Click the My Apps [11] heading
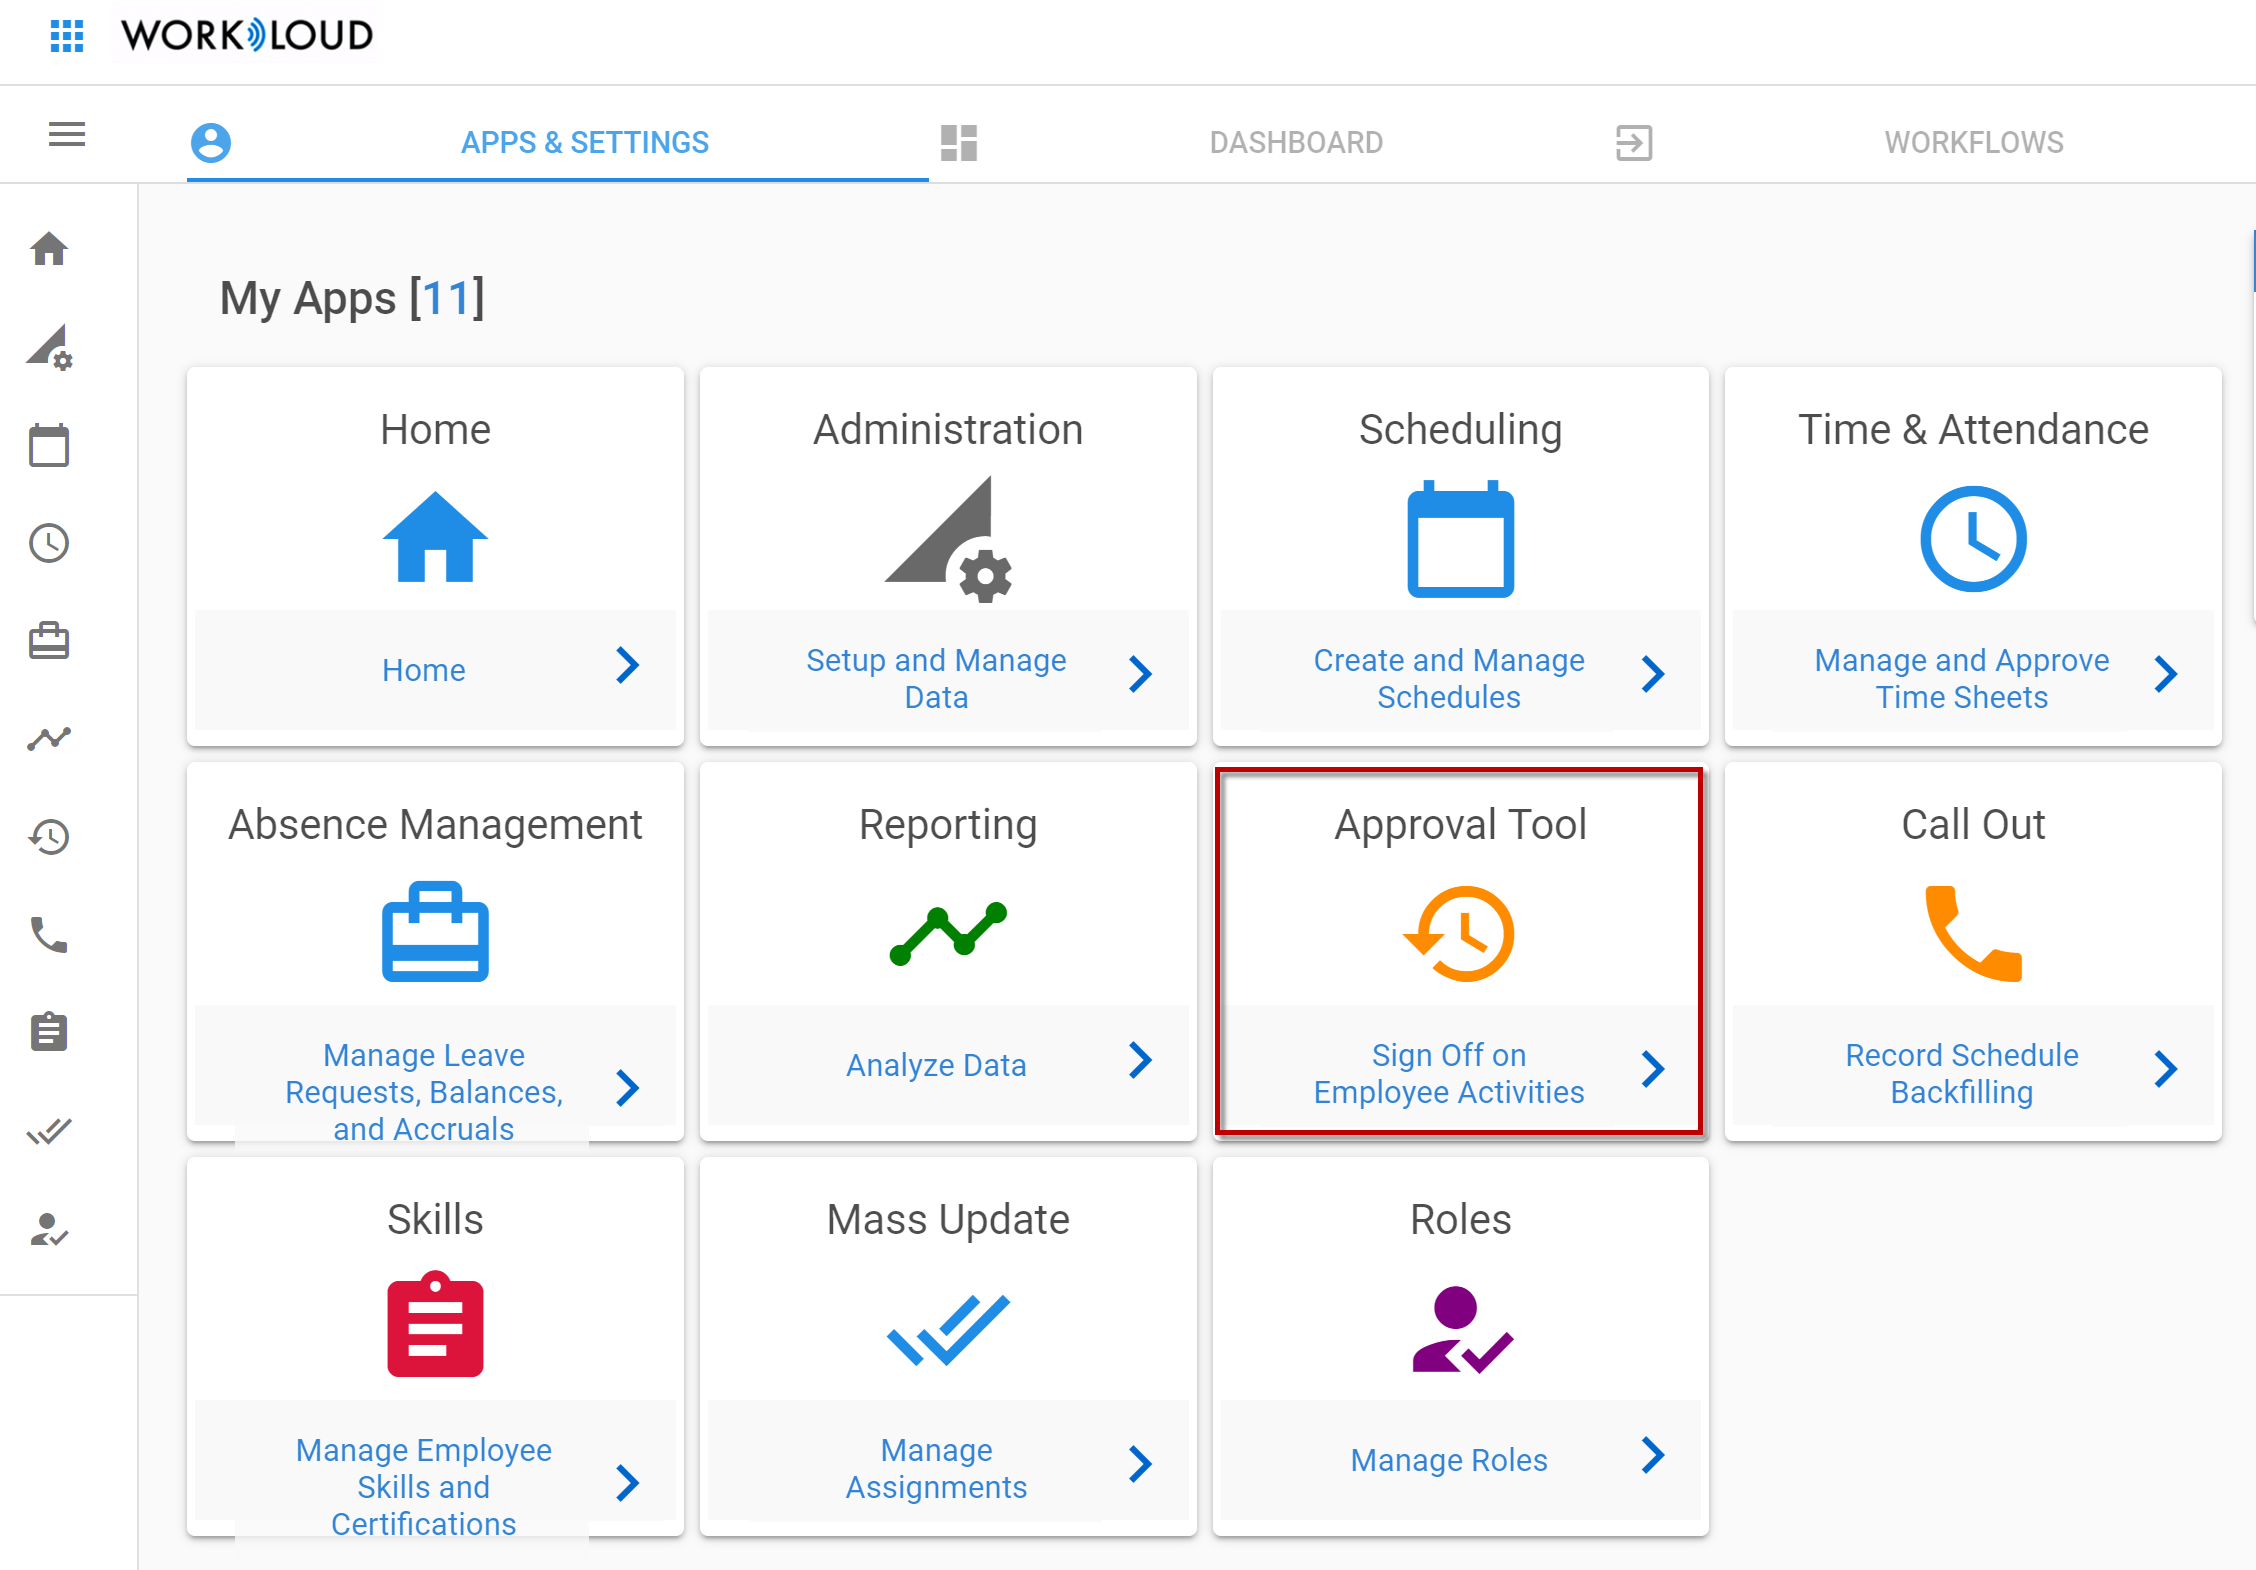The height and width of the screenshot is (1570, 2256). point(352,298)
